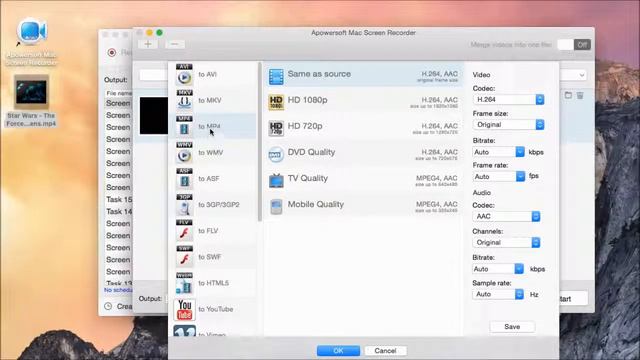Choose the 'to MP4' format
The height and width of the screenshot is (360, 640).
click(x=213, y=126)
